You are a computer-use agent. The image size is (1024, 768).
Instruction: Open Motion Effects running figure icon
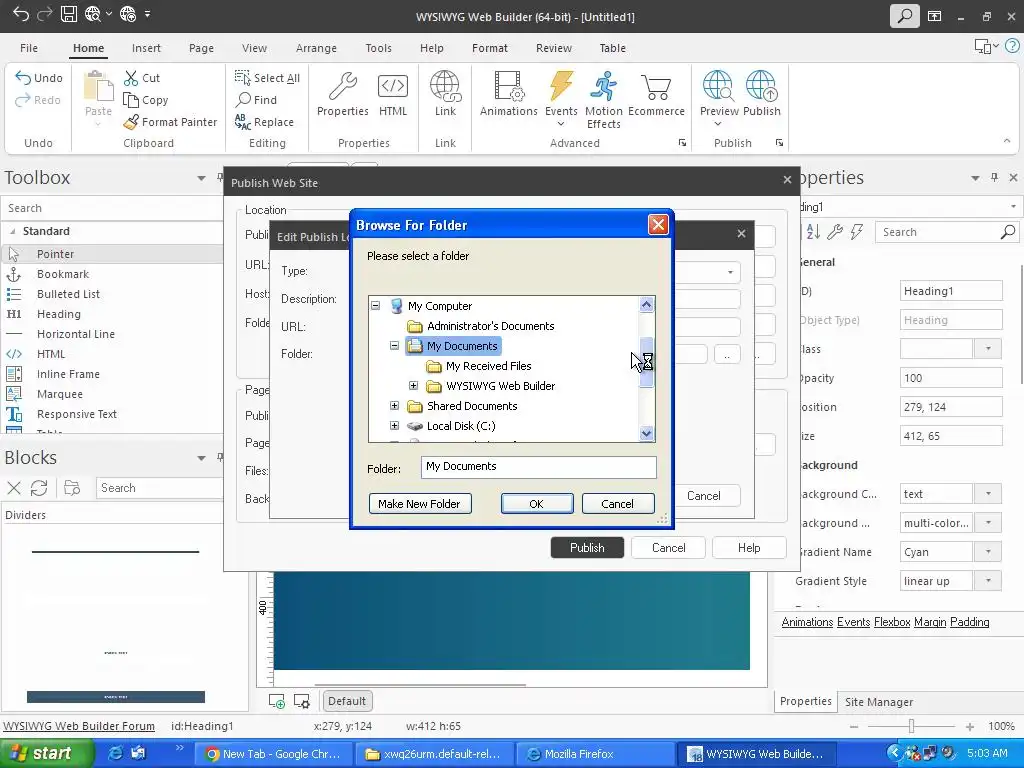603,86
